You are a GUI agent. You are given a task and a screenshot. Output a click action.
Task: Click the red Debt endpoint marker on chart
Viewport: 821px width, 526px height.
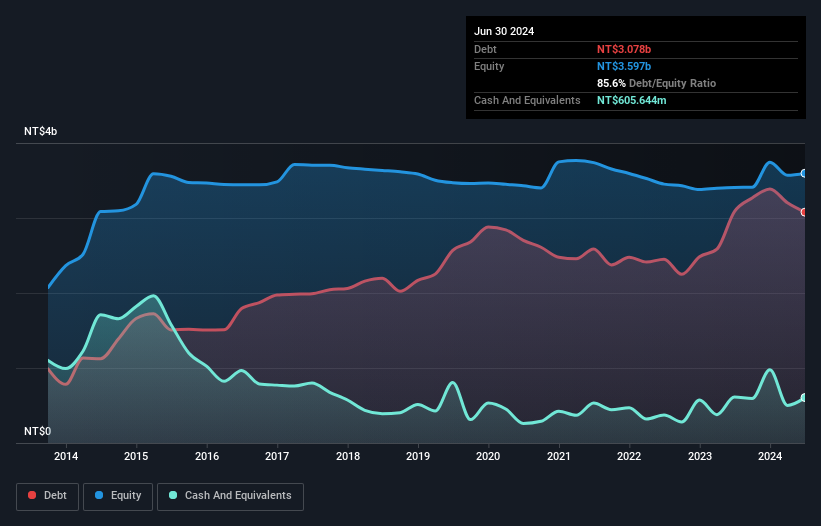click(x=804, y=212)
